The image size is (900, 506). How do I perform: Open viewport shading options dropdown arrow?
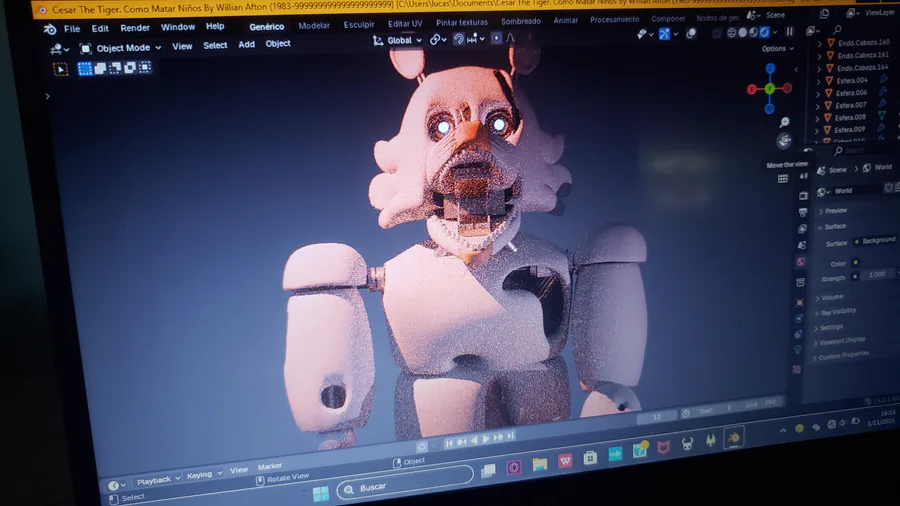[775, 32]
